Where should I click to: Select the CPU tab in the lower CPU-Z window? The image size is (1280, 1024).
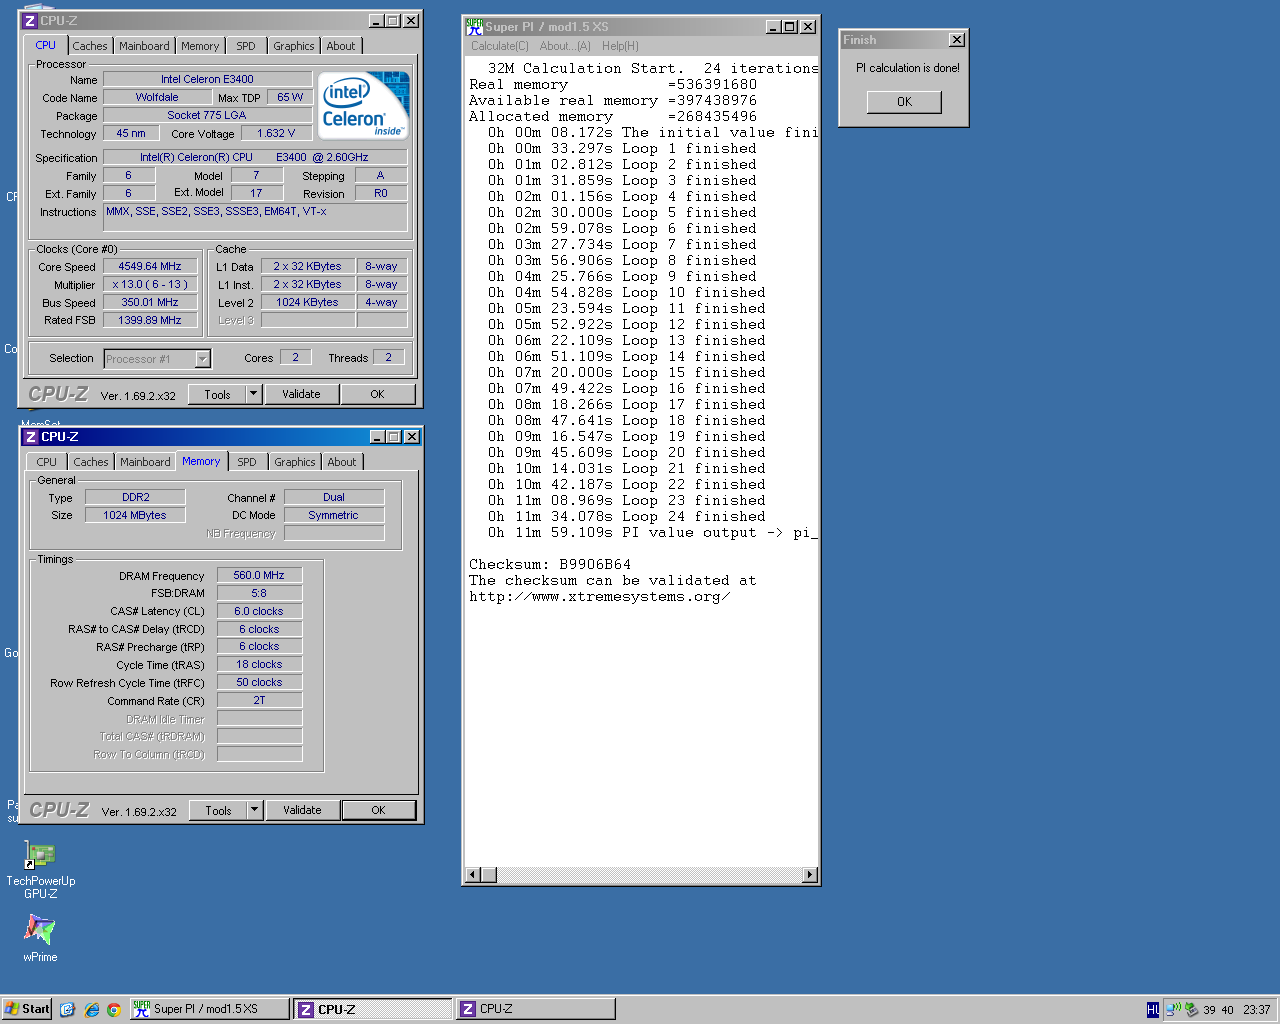click(x=47, y=462)
